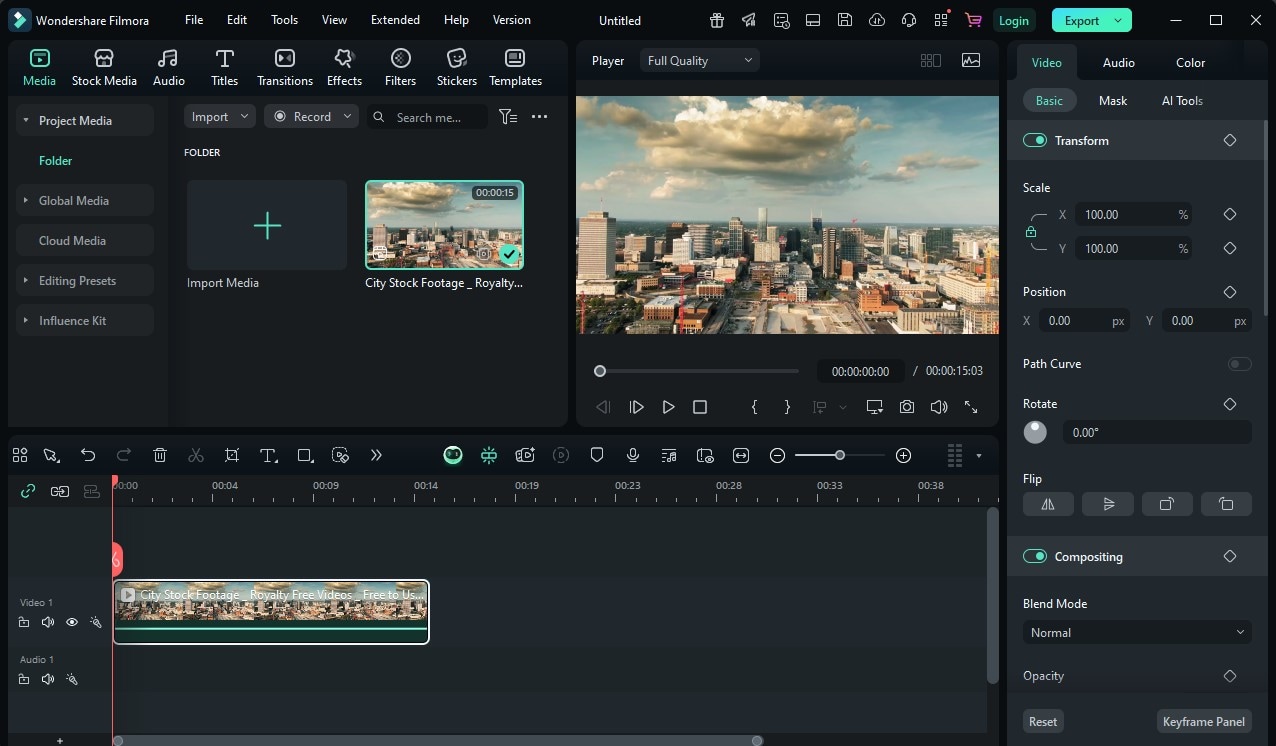
Task: Click the Login button
Action: pyautogui.click(x=1013, y=20)
